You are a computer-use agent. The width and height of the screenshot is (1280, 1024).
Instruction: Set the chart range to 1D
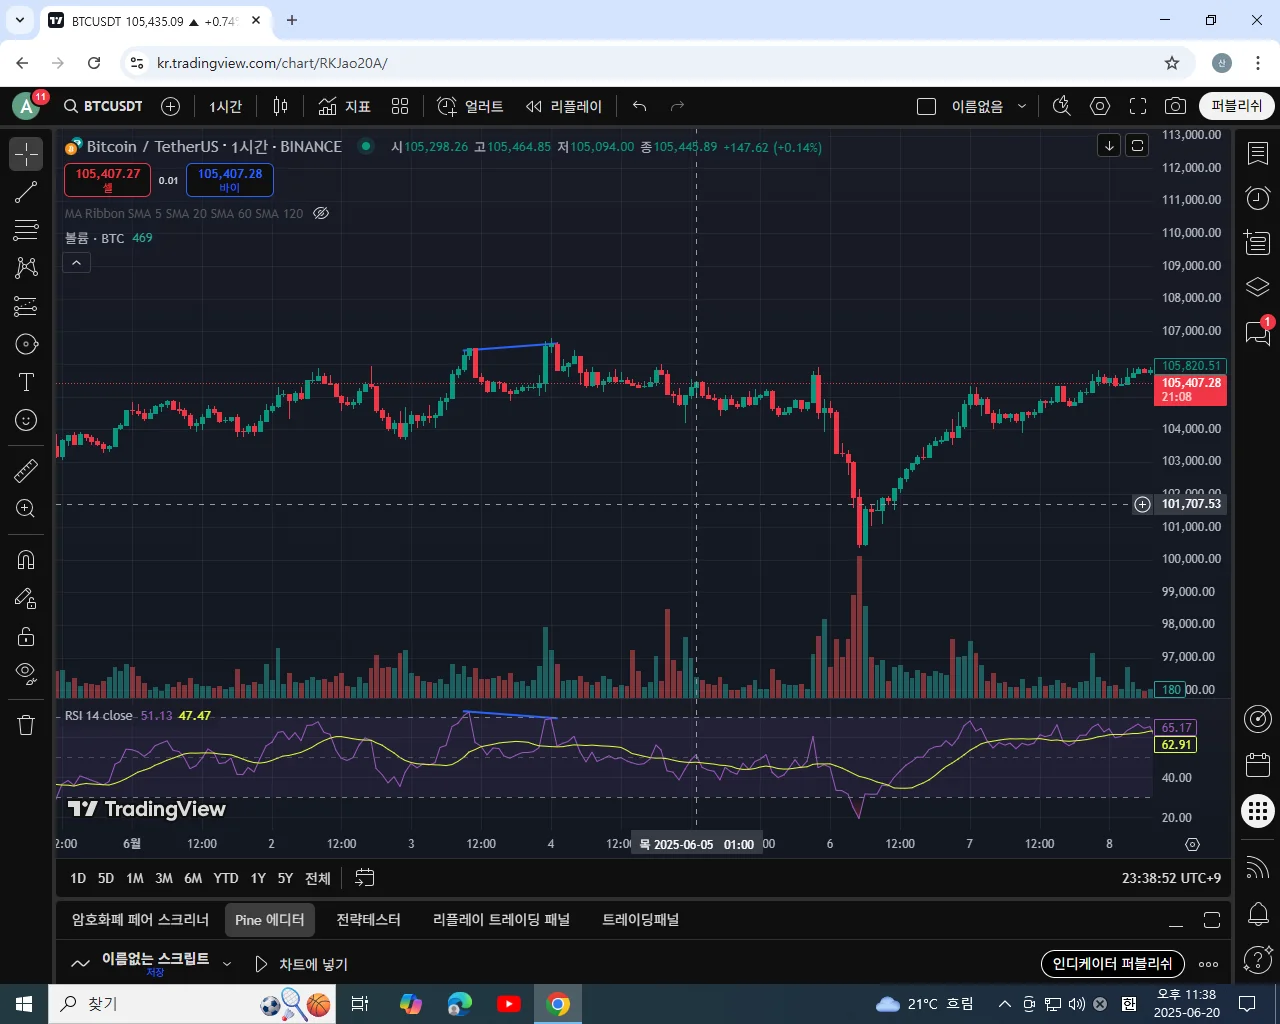click(78, 878)
